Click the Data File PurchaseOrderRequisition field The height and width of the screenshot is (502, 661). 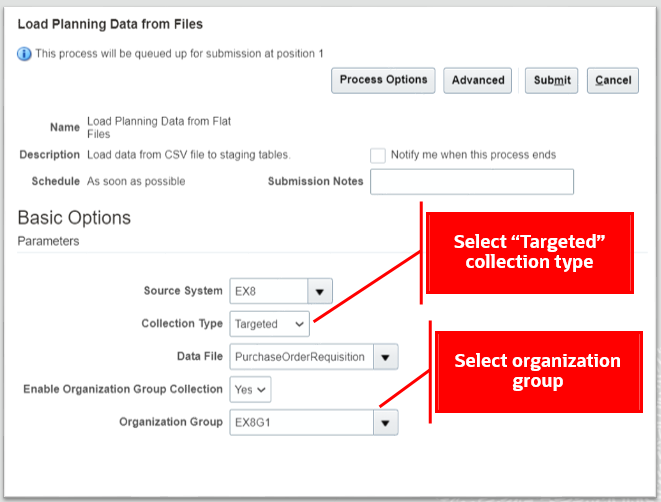coord(301,357)
